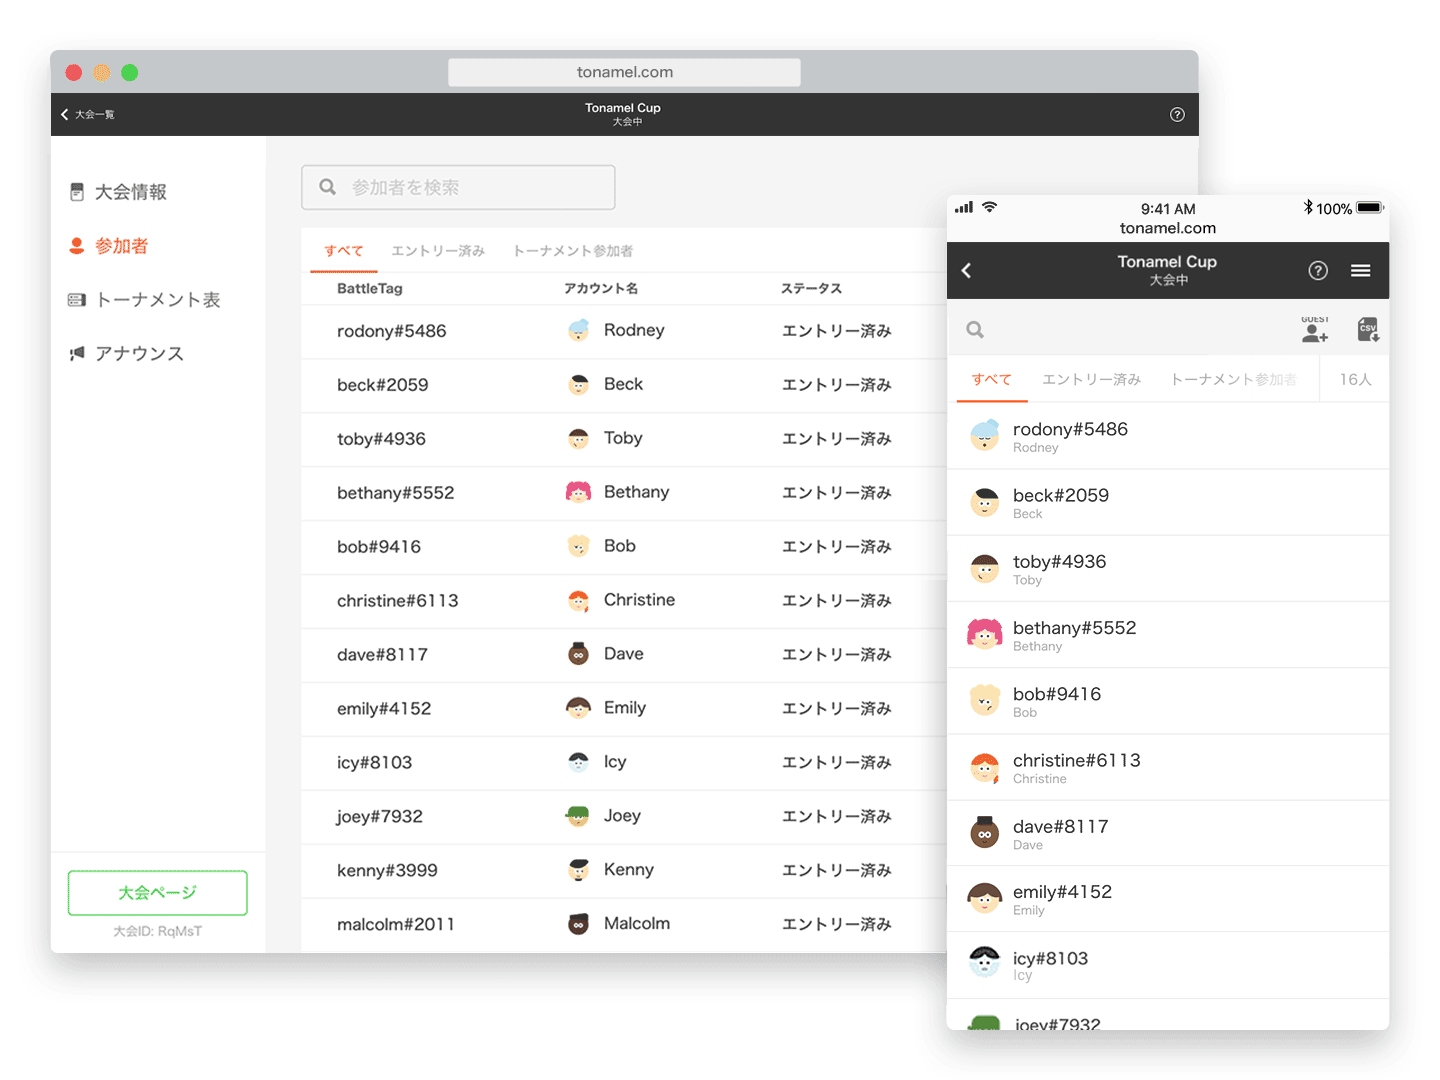
Task: Click the 大会ページ button
Action: click(x=158, y=893)
